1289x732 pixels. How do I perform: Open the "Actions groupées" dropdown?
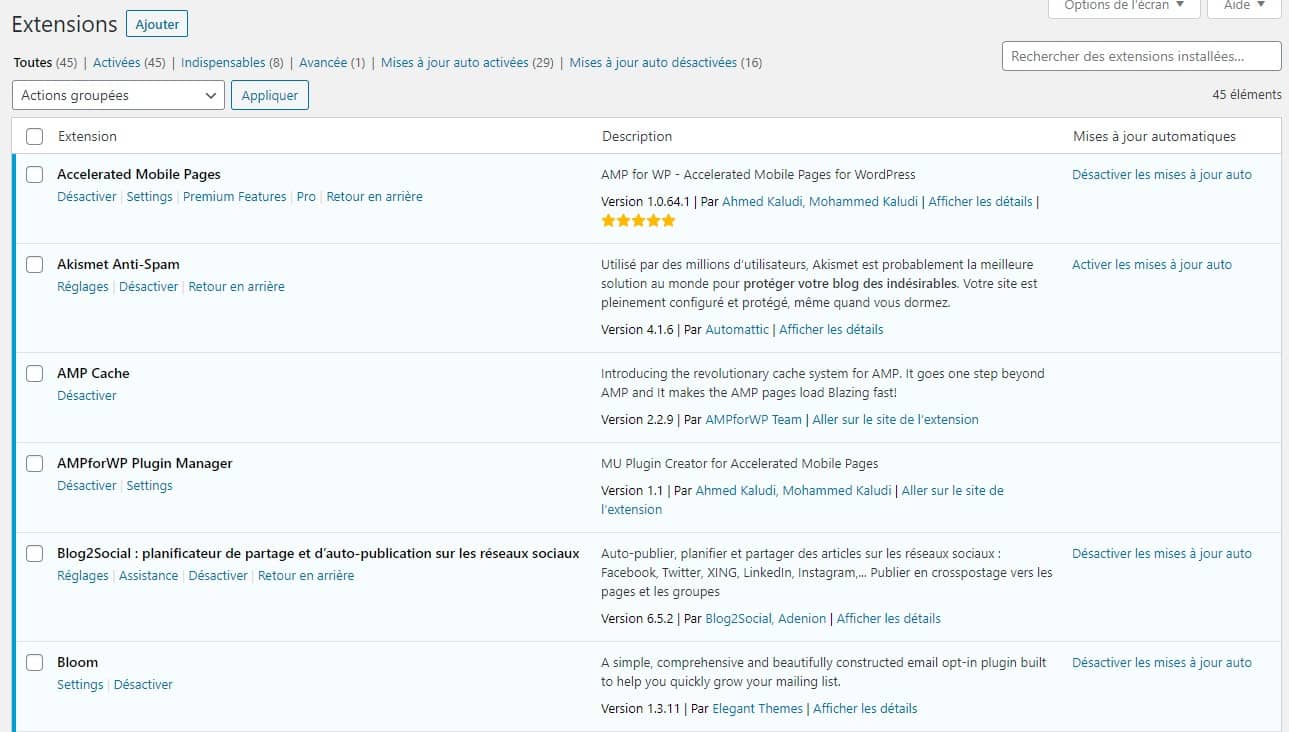(x=118, y=95)
